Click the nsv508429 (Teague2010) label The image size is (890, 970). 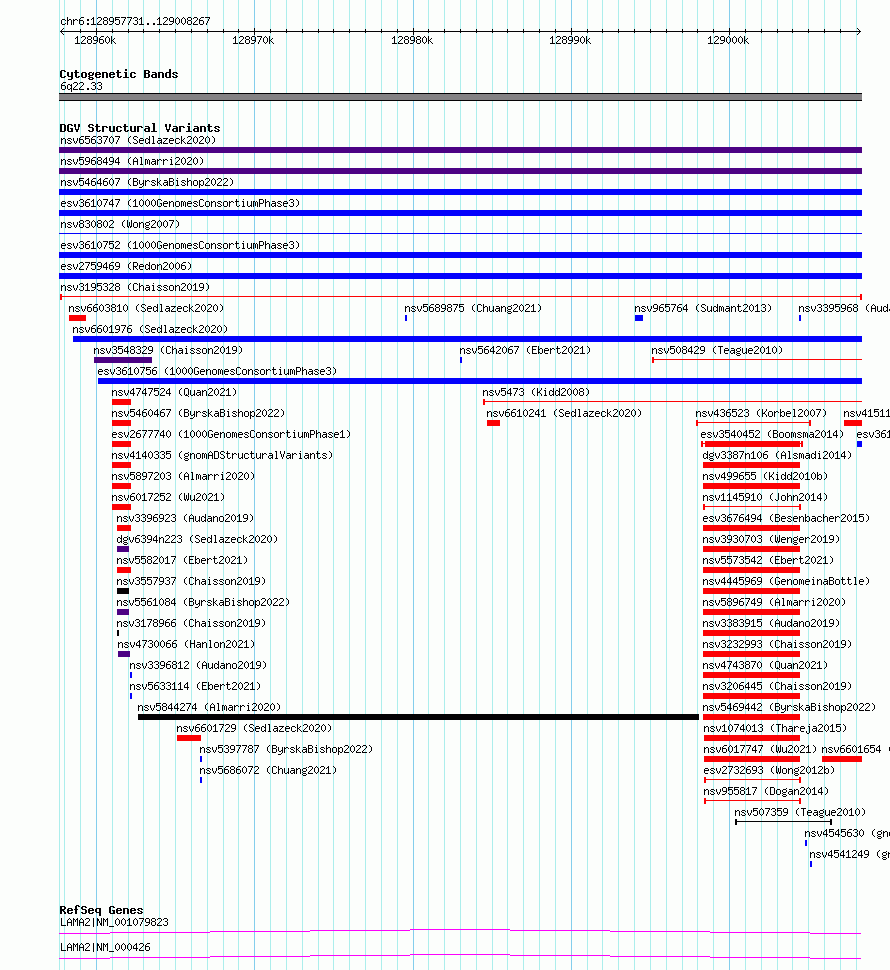(717, 351)
